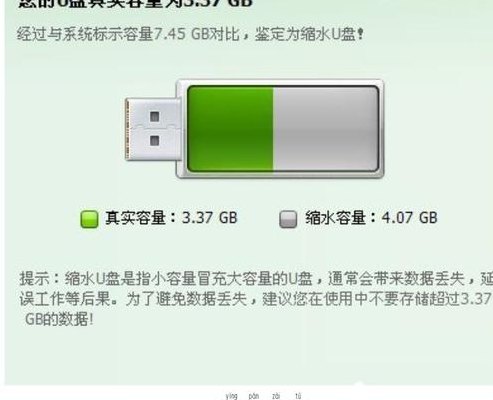Click the lower square hole on the USB plug

pyautogui.click(x=155, y=141)
